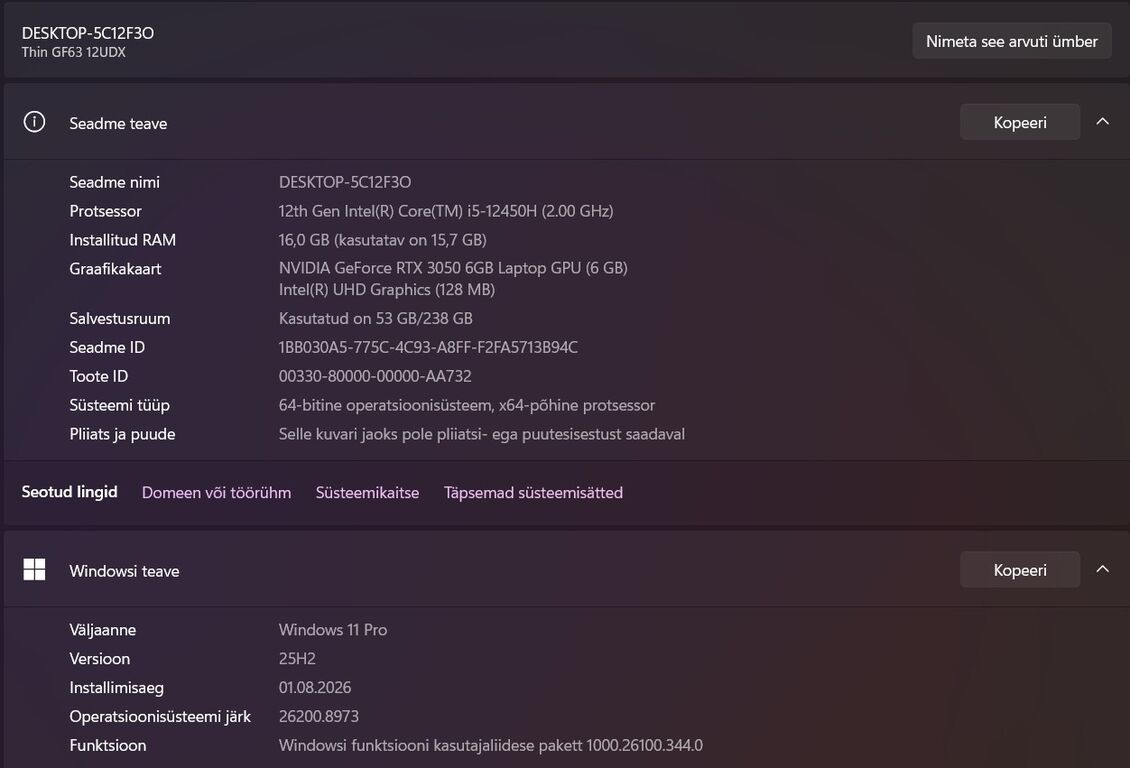
Task: Select Windows 11 Pro value
Action: point(333,629)
